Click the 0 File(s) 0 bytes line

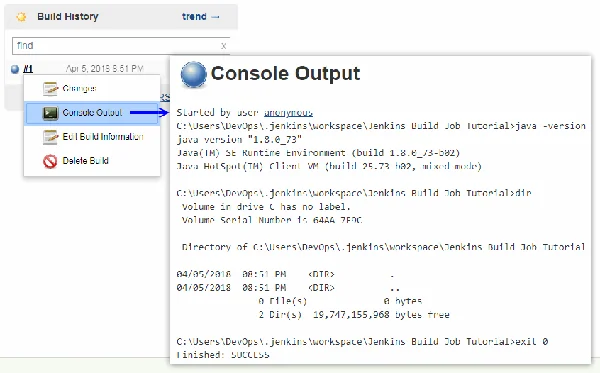(340, 301)
